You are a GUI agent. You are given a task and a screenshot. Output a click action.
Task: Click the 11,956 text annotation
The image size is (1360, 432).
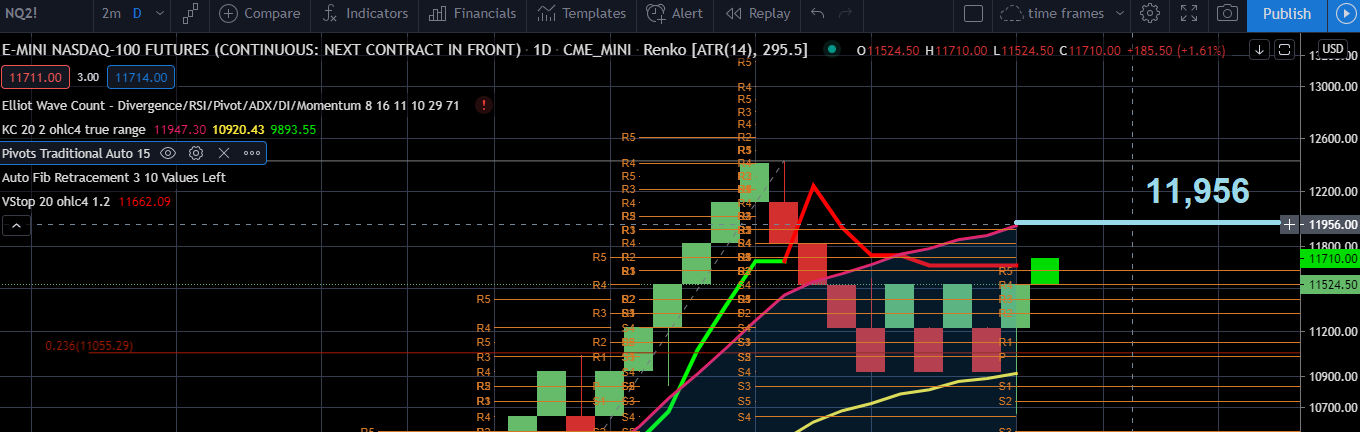point(1197,190)
